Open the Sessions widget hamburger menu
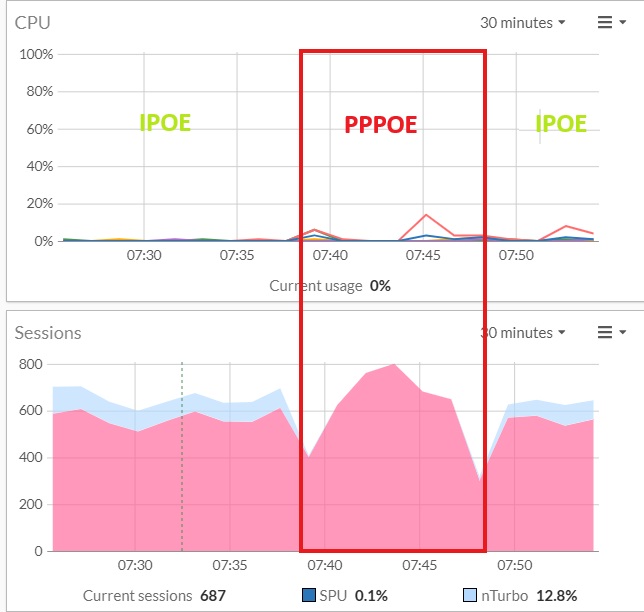Viewport: 644px width, 612px height. 611,333
